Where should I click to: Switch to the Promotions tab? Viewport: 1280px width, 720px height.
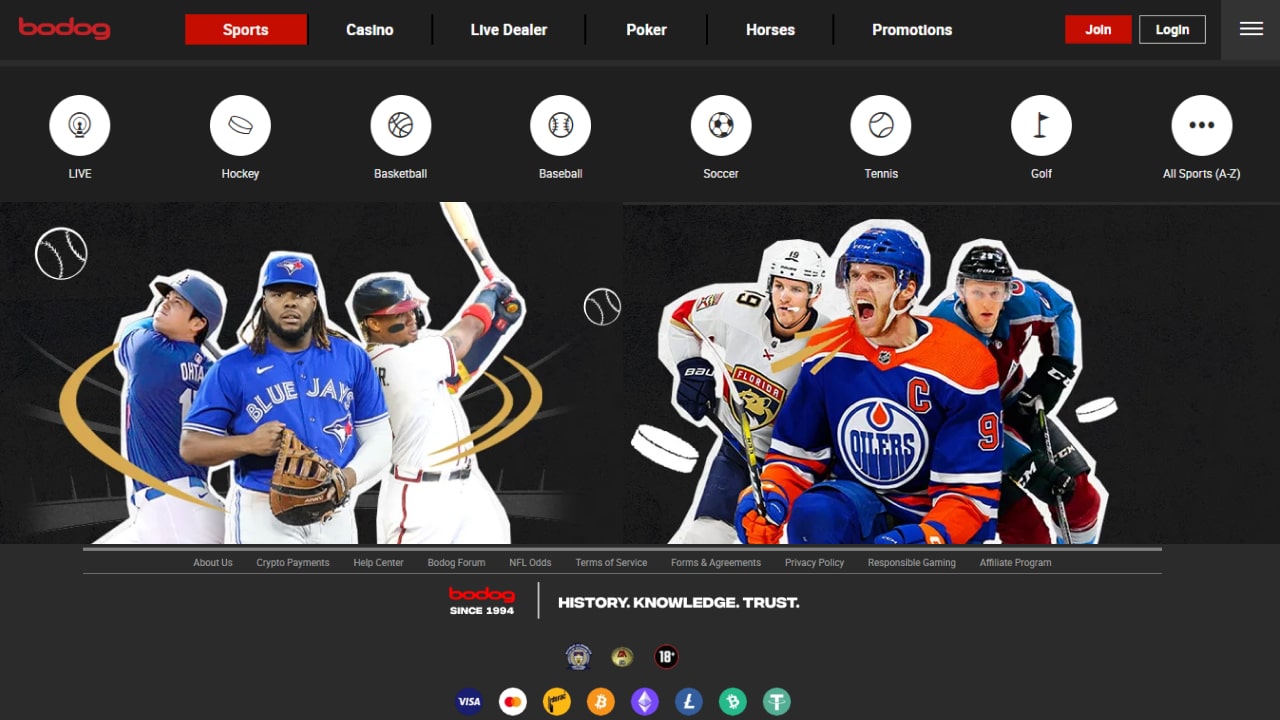click(912, 30)
